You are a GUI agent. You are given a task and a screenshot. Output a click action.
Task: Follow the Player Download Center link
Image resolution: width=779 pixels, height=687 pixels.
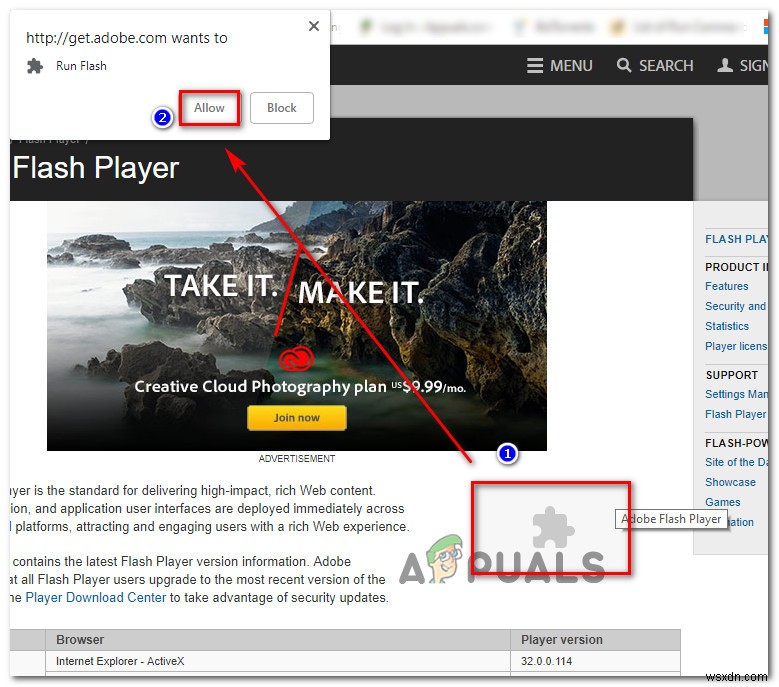click(95, 597)
